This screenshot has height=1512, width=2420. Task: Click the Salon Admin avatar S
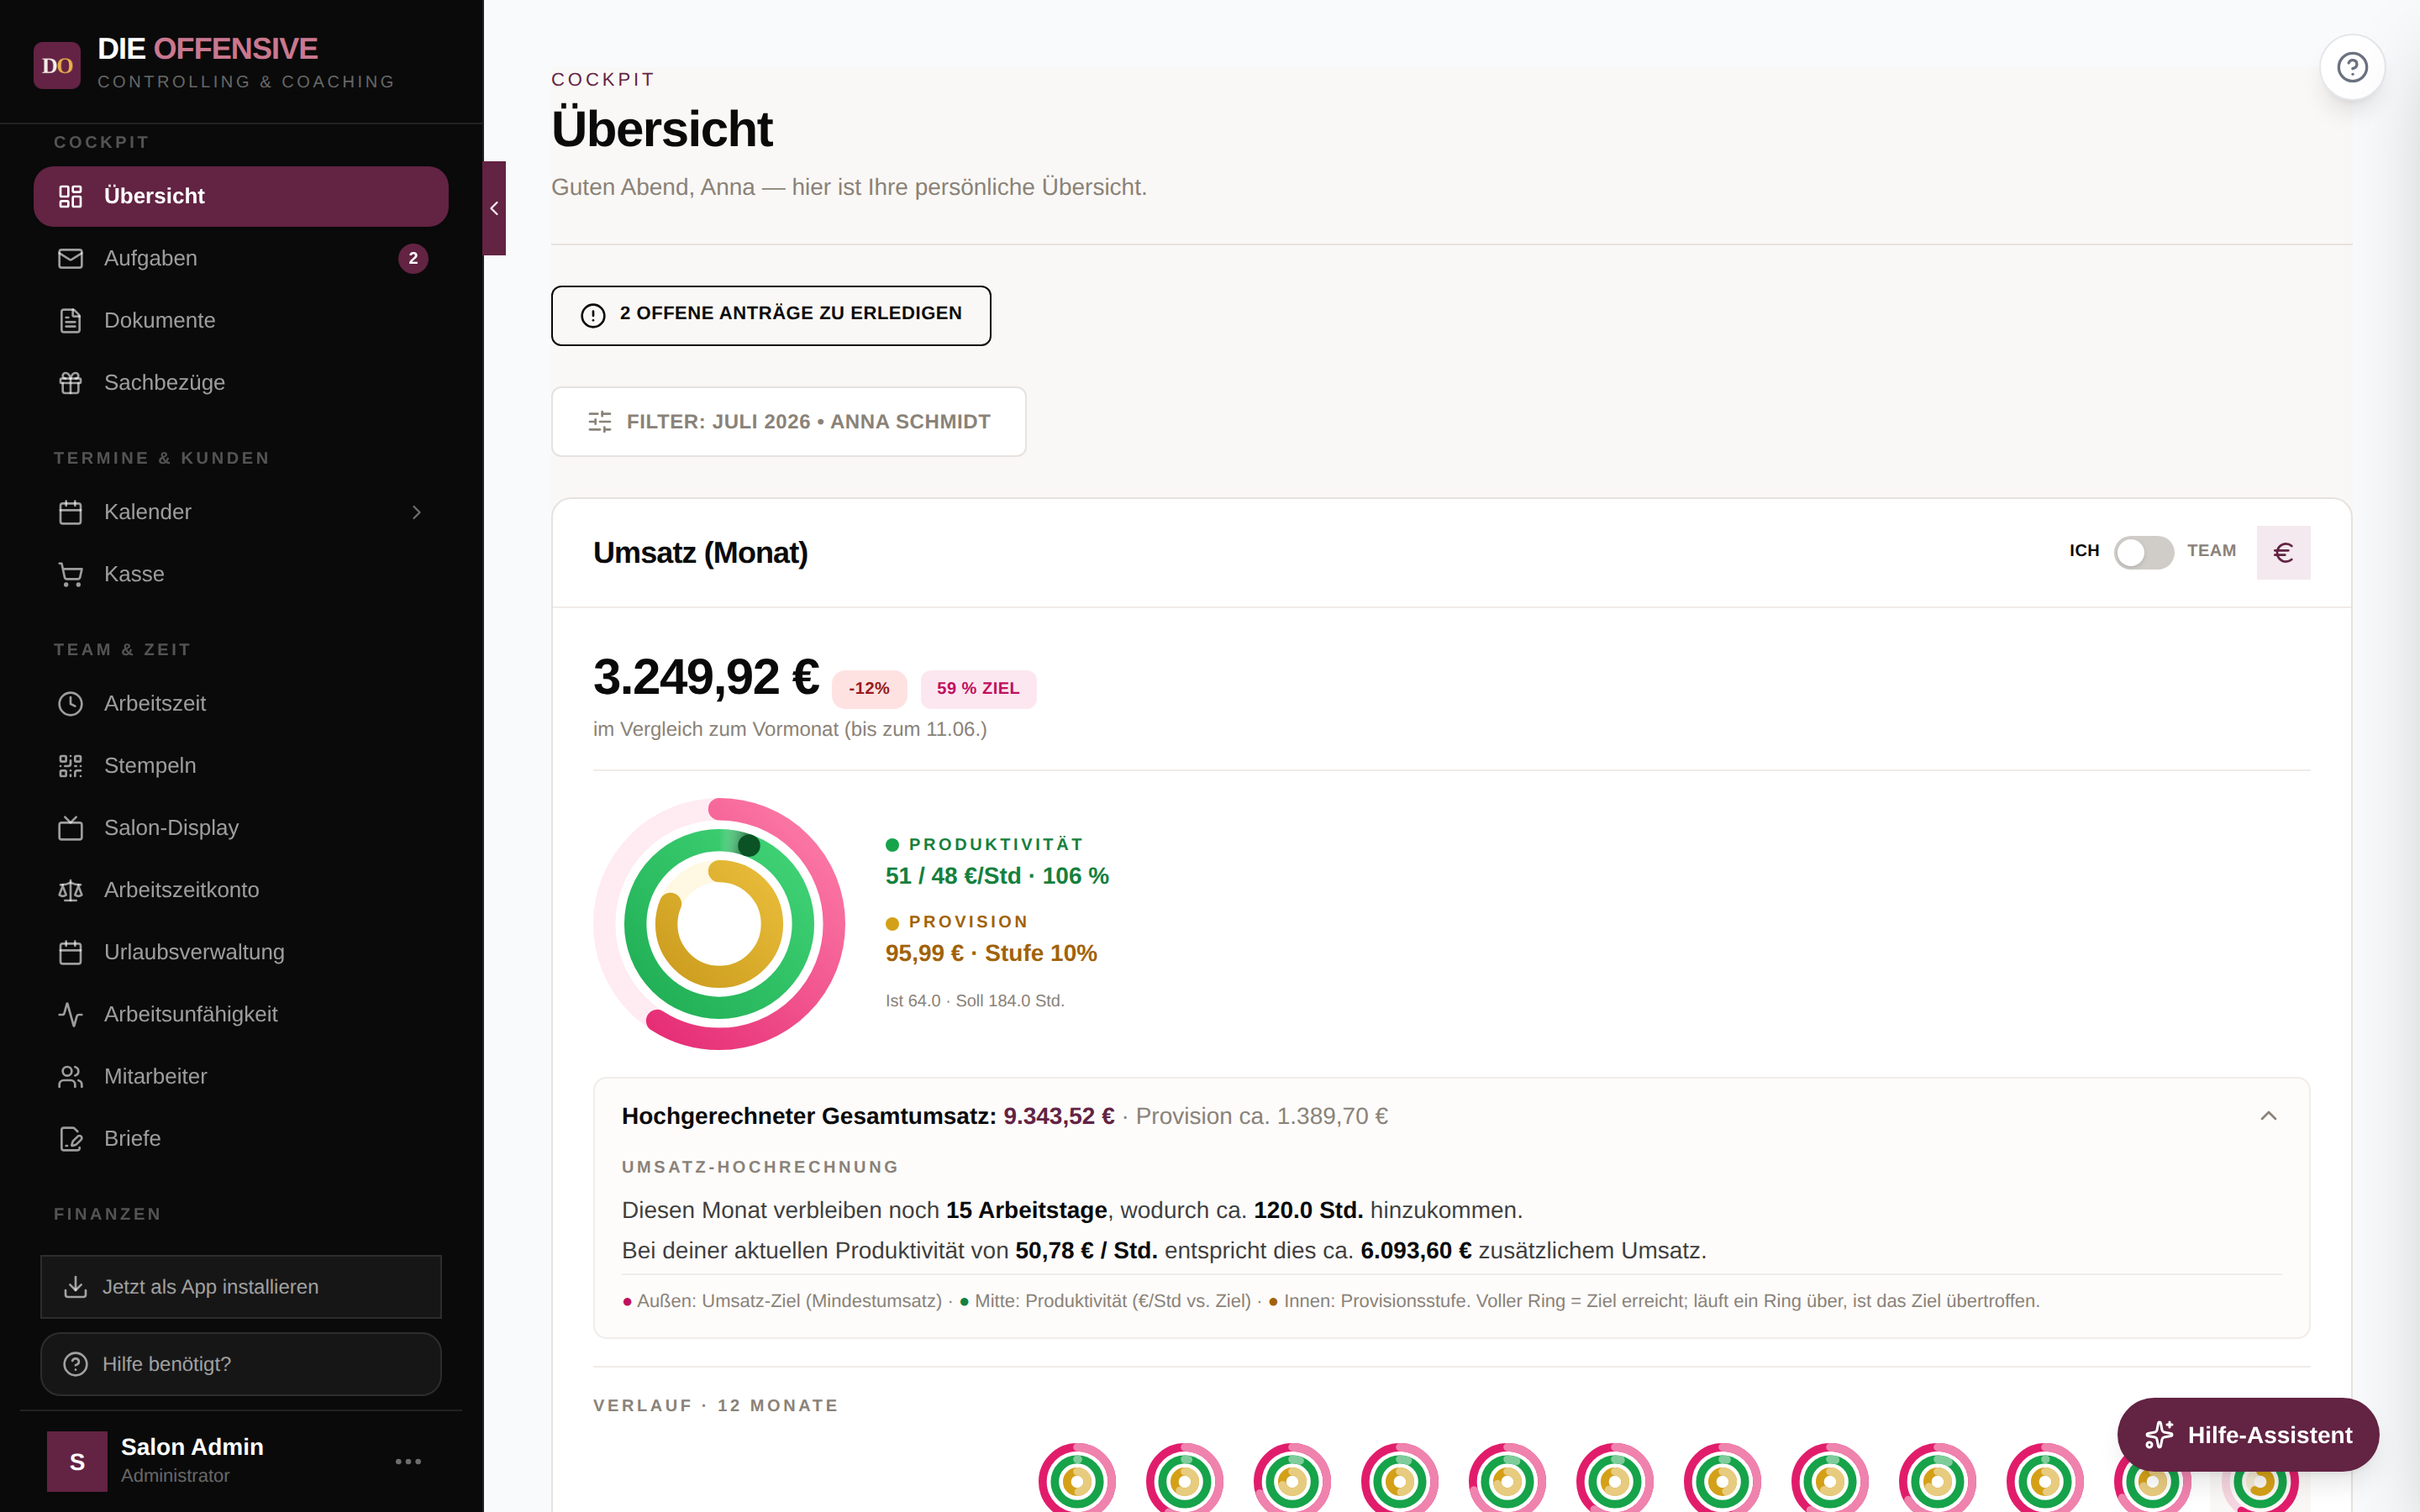point(77,1461)
